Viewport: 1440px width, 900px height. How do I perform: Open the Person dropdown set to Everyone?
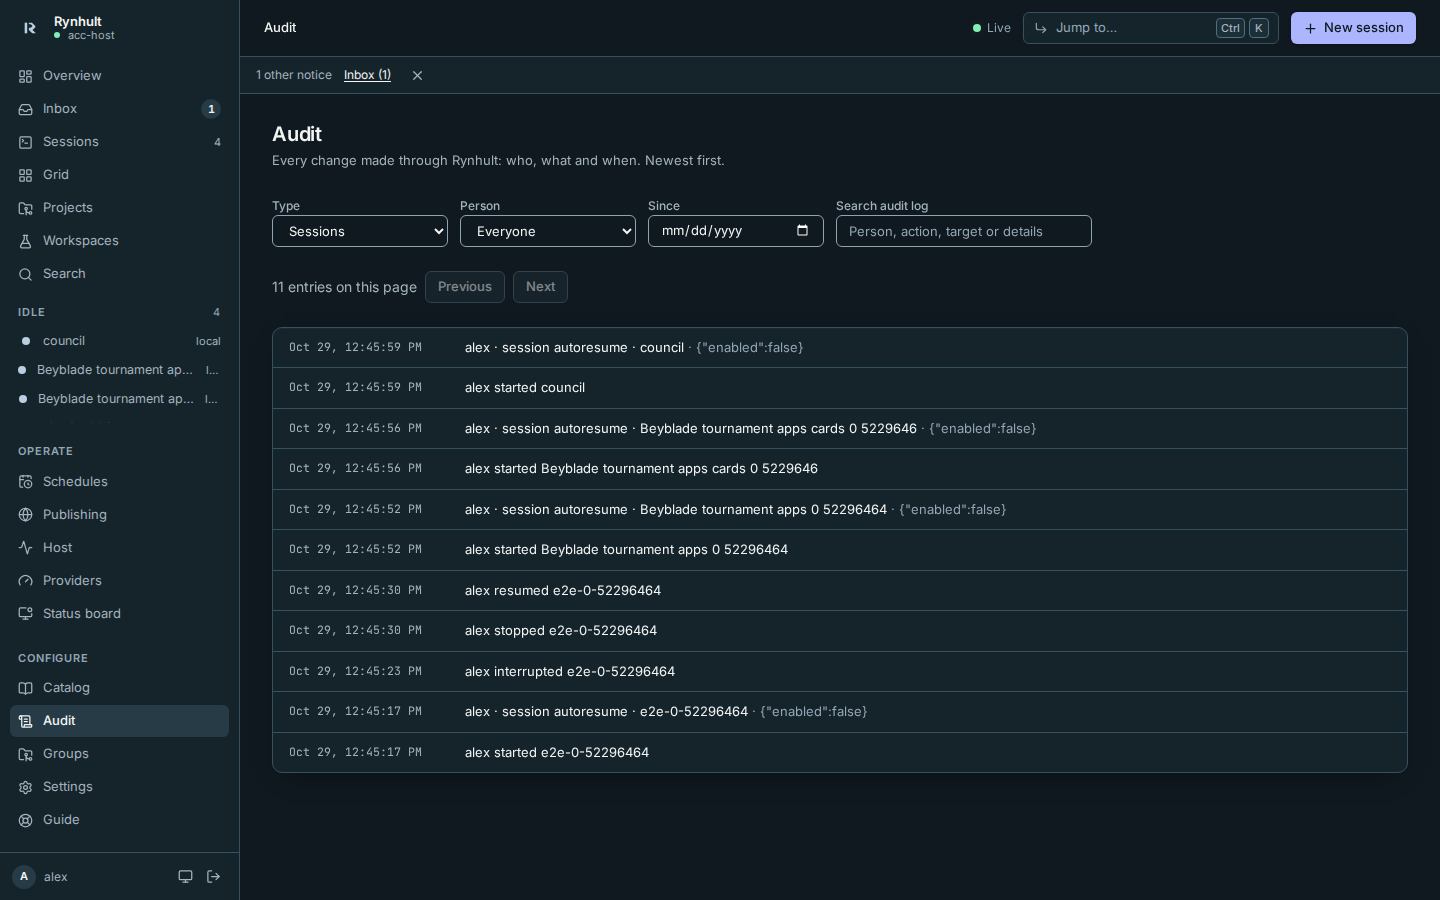coord(548,231)
